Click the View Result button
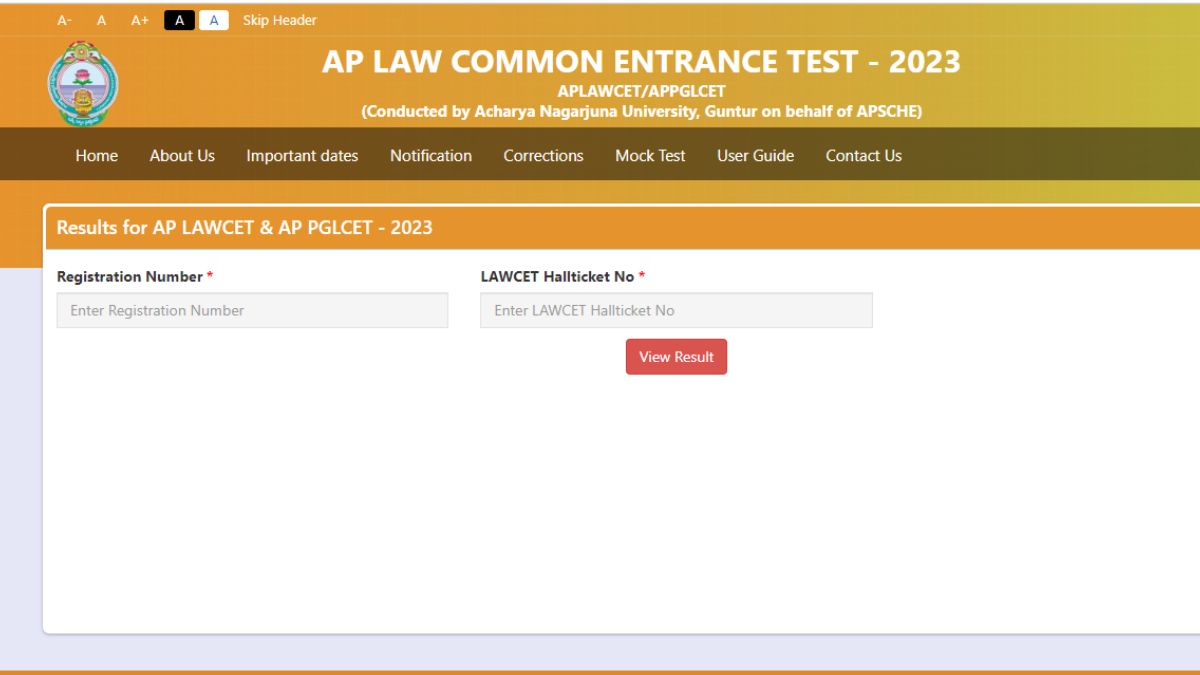This screenshot has height=675, width=1200. click(x=676, y=357)
